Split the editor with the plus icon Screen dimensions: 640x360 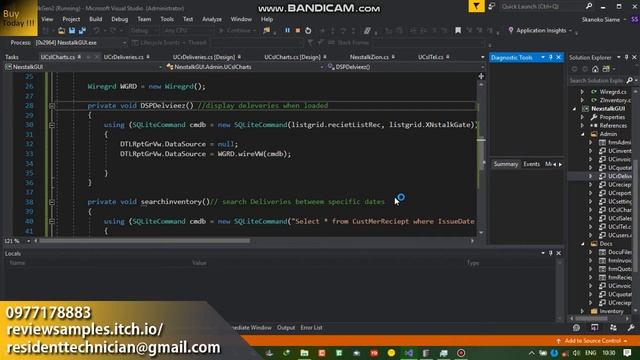point(481,76)
